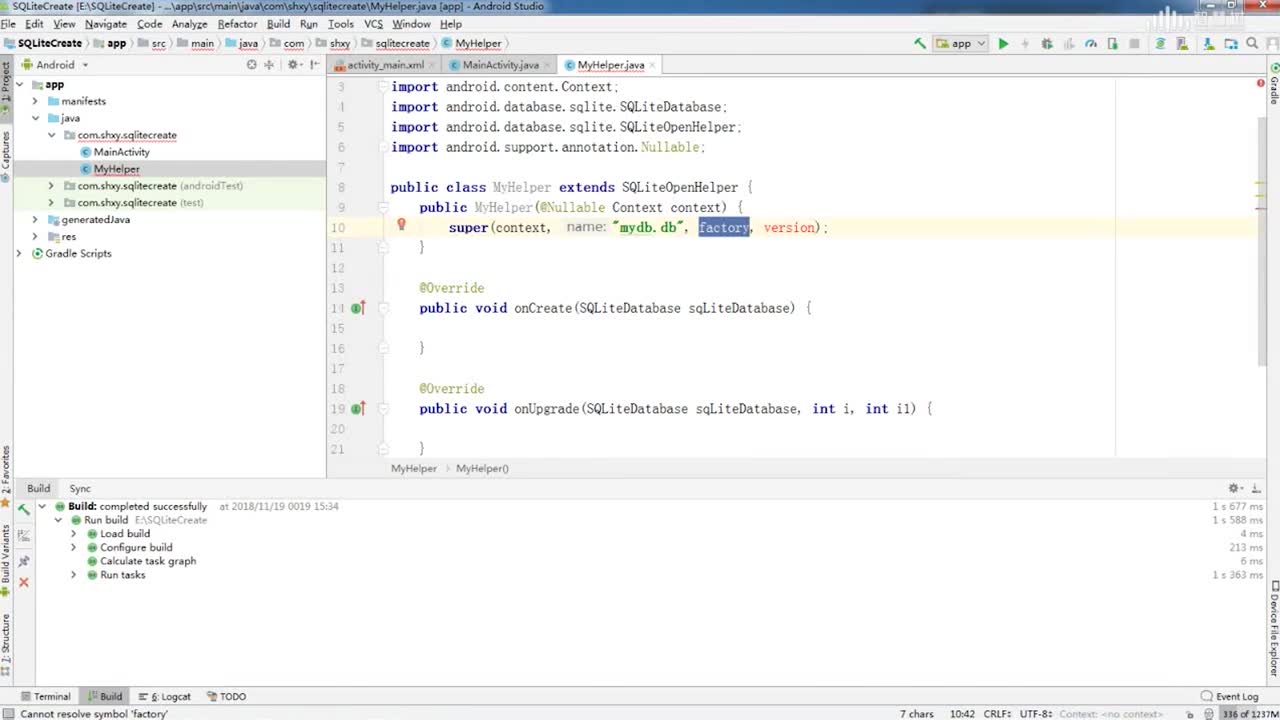Toggle view icon below the hammer in Build panel
Viewport: 1280px width, 720px height.
pyautogui.click(x=24, y=536)
